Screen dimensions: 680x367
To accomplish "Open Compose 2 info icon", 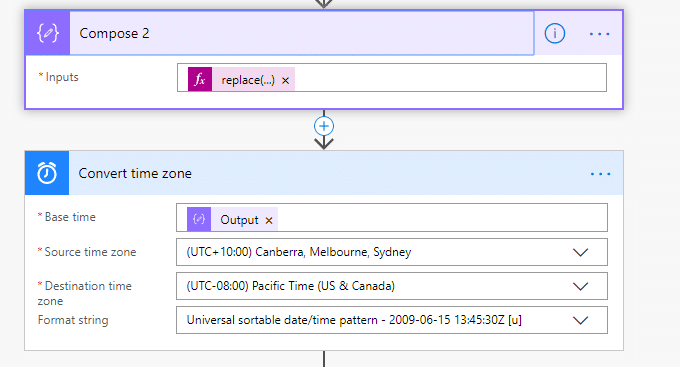I will (555, 33).
